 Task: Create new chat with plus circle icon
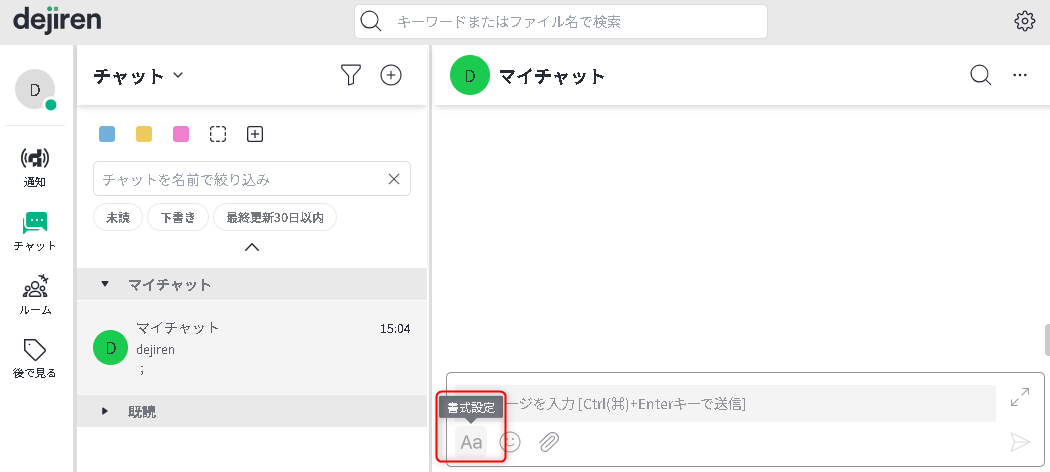coord(391,75)
